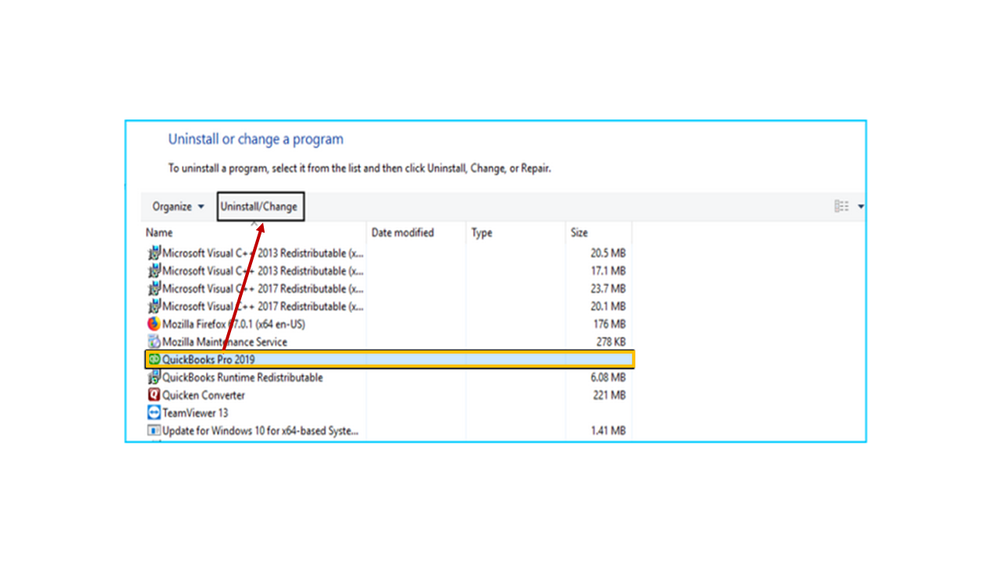This screenshot has width=999, height=562.
Task: Click the 176 MB size value
Action: pos(609,324)
